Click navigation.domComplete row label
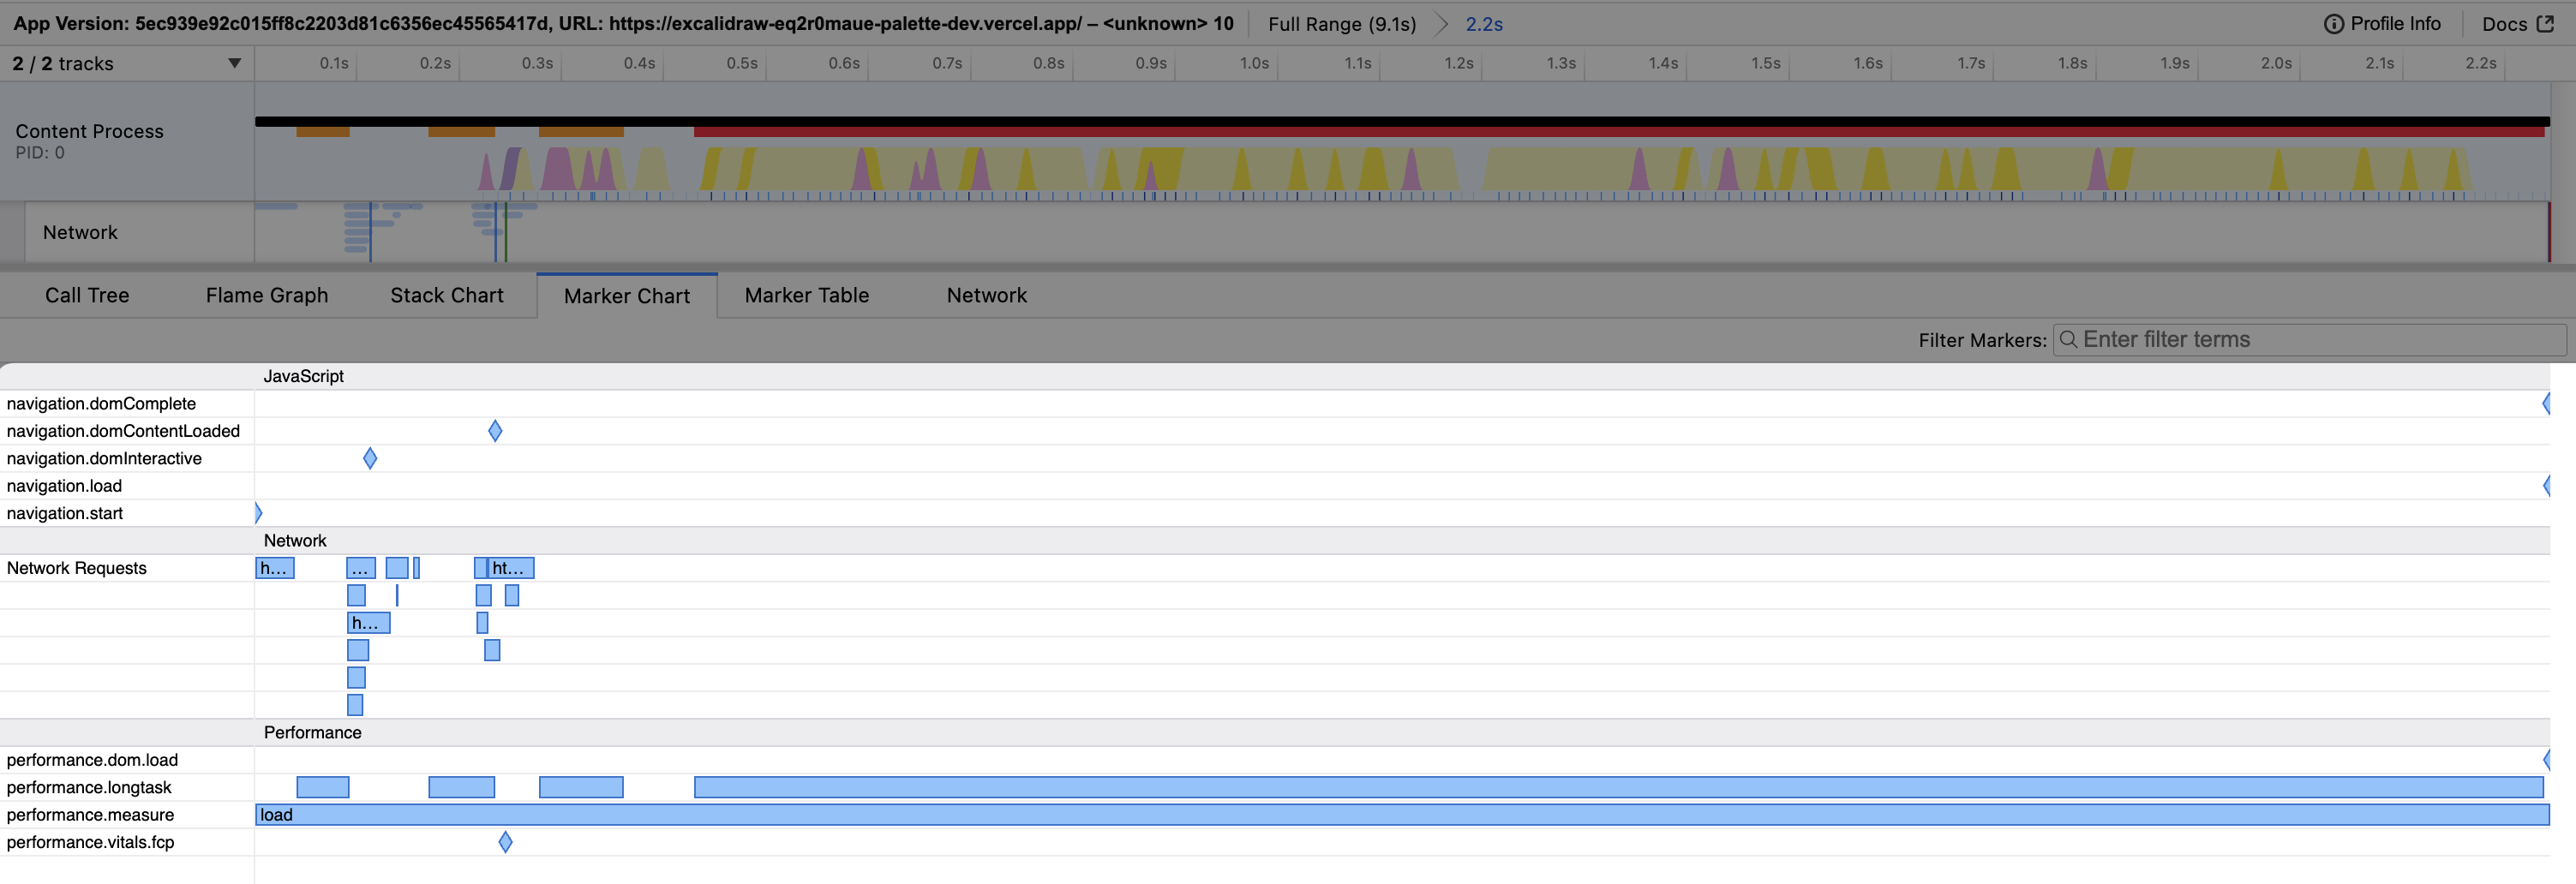Viewport: 2576px width, 884px height. 101,404
